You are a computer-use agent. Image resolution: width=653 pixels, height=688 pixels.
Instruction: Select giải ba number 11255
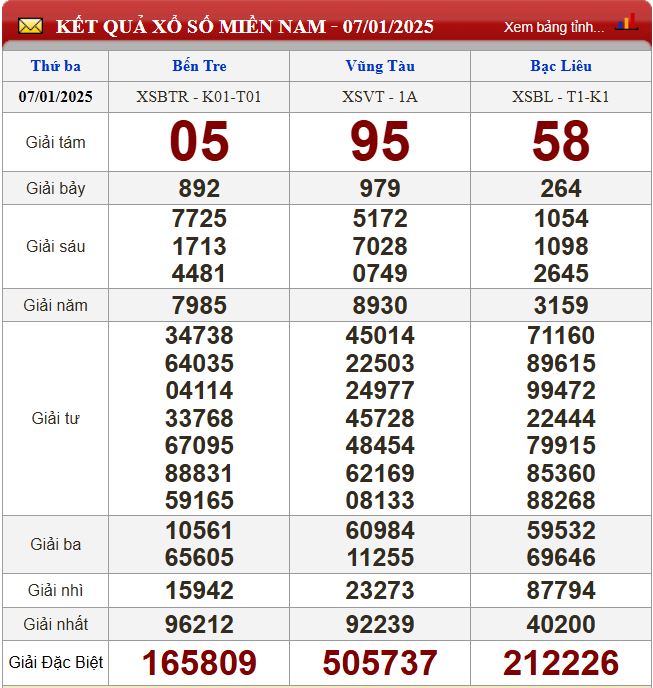tap(380, 557)
